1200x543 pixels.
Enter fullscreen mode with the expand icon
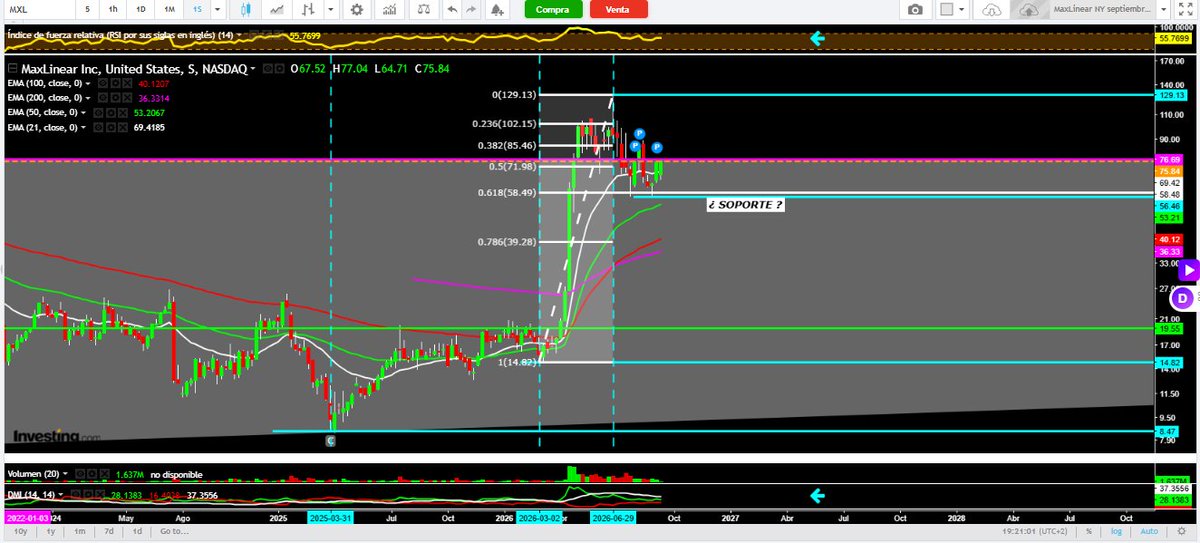(1185, 9)
